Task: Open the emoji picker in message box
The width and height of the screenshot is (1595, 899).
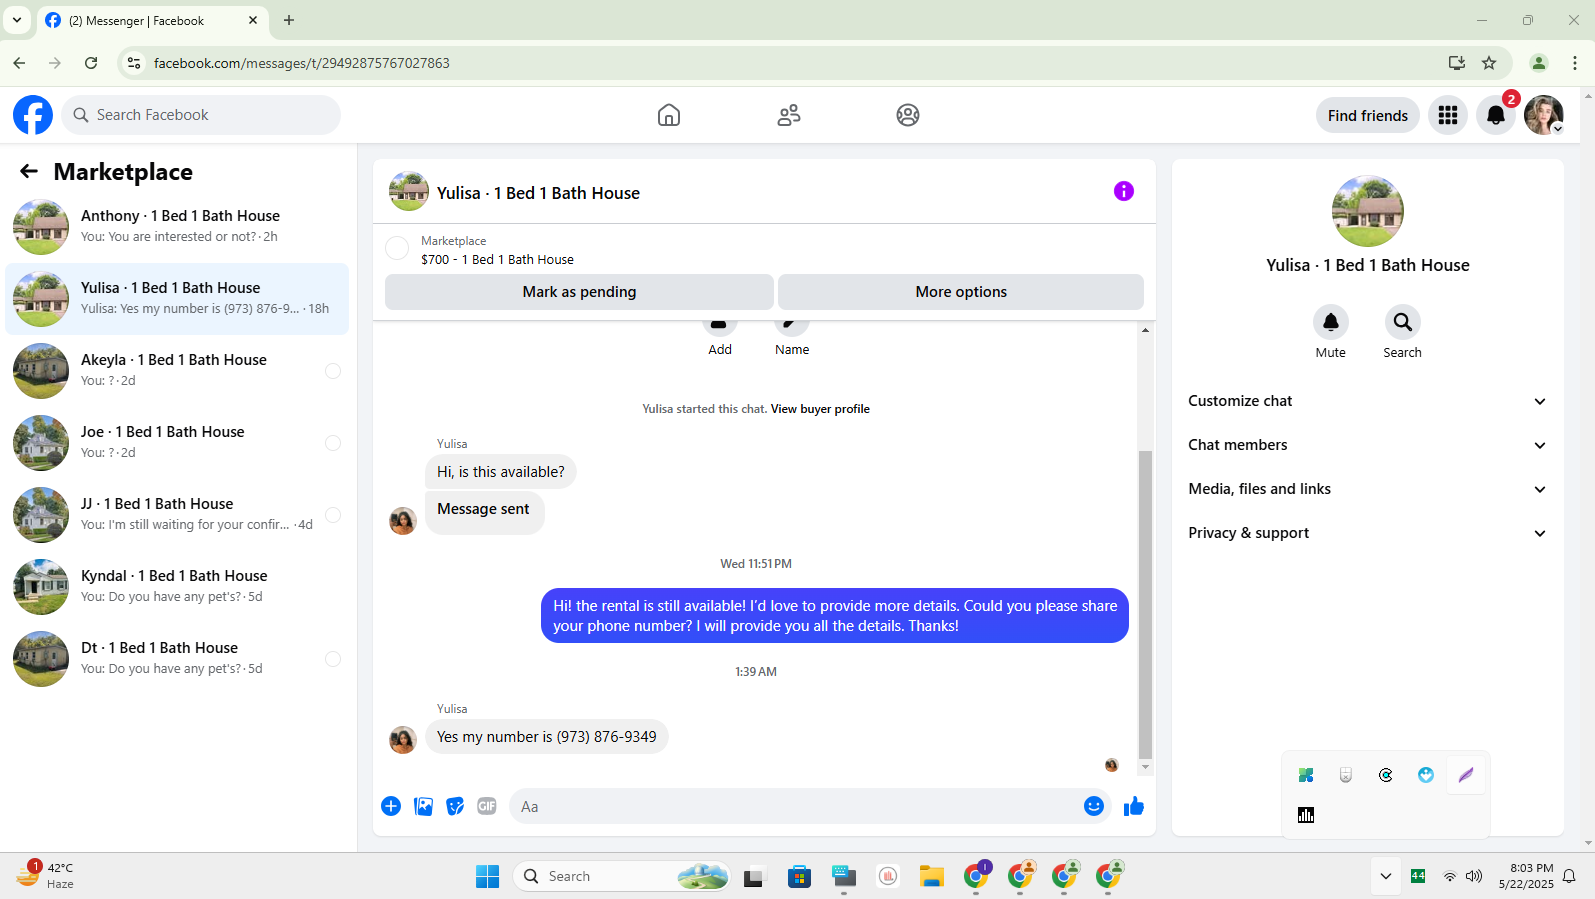Action: [1094, 806]
